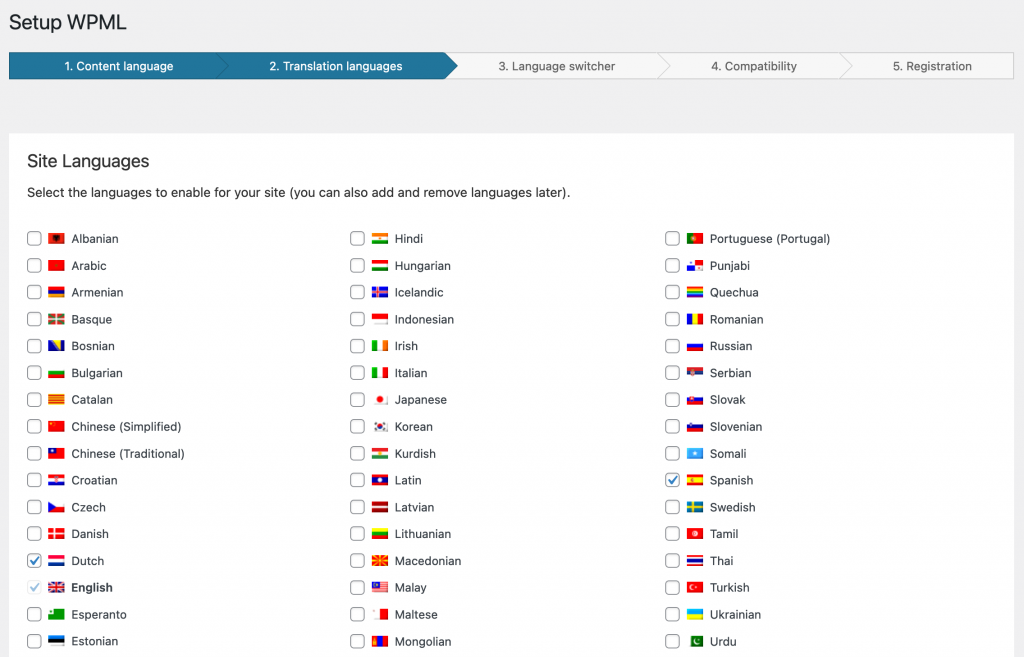Select the Translation languages step
Viewport: 1024px width, 657px height.
click(x=336, y=66)
